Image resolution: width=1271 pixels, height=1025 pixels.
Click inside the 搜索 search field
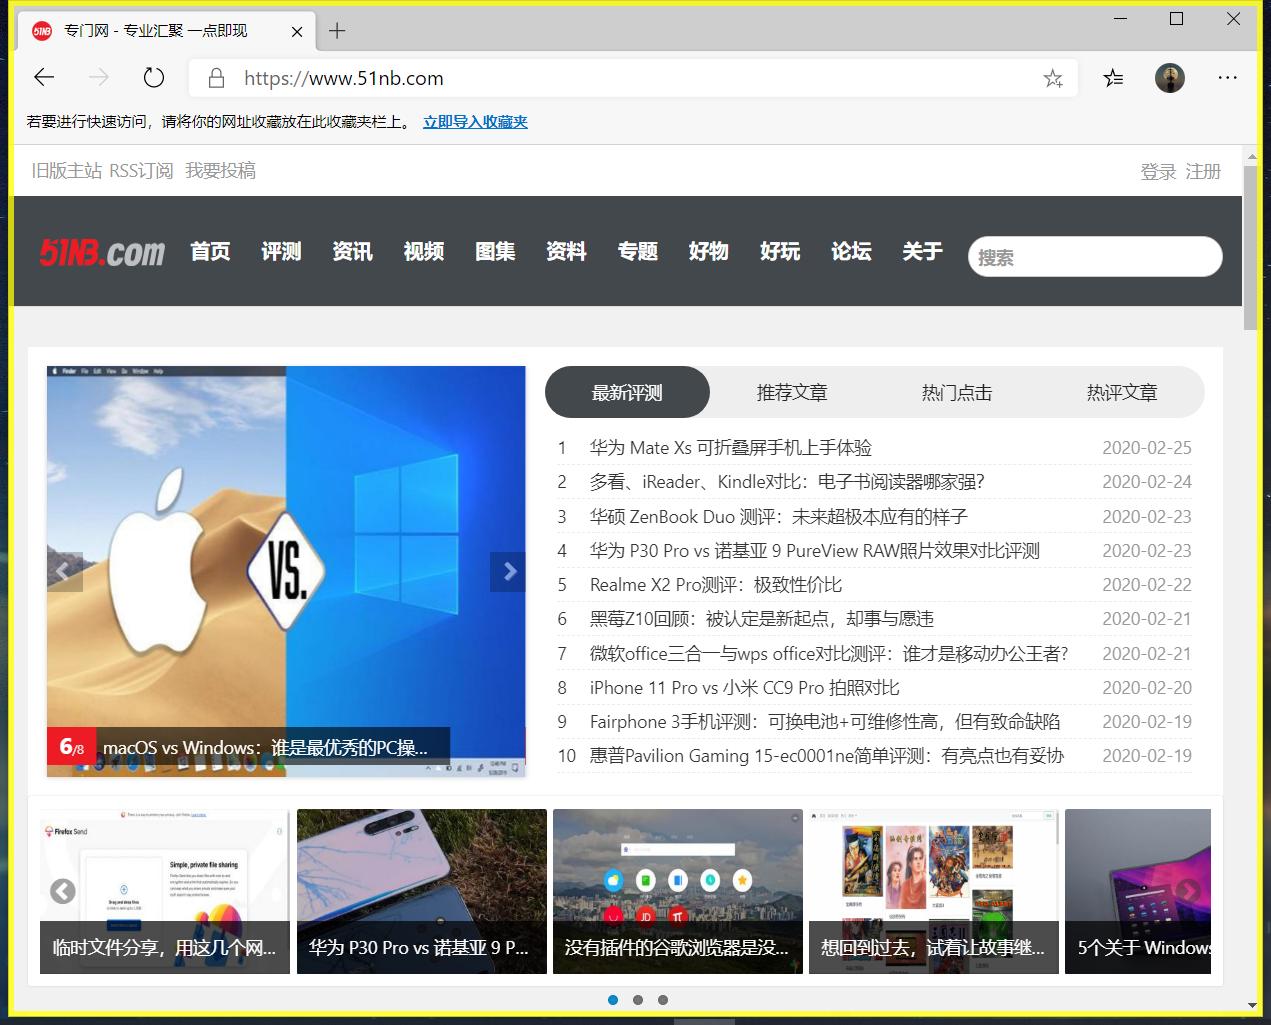pyautogui.click(x=1094, y=257)
